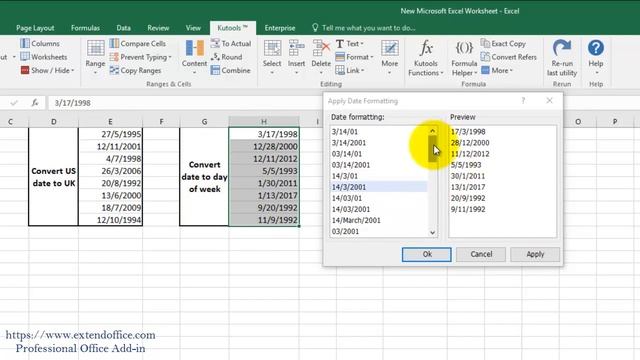The height and width of the screenshot is (360, 640).
Task: Click cell with 11/9/1992
Action: coord(264,220)
